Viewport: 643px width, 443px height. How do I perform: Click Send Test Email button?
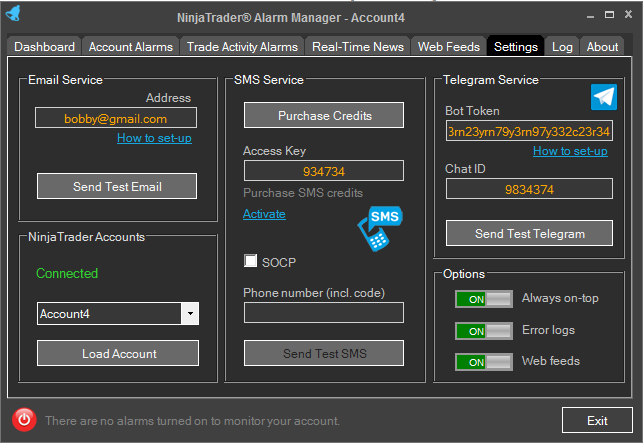click(x=117, y=186)
